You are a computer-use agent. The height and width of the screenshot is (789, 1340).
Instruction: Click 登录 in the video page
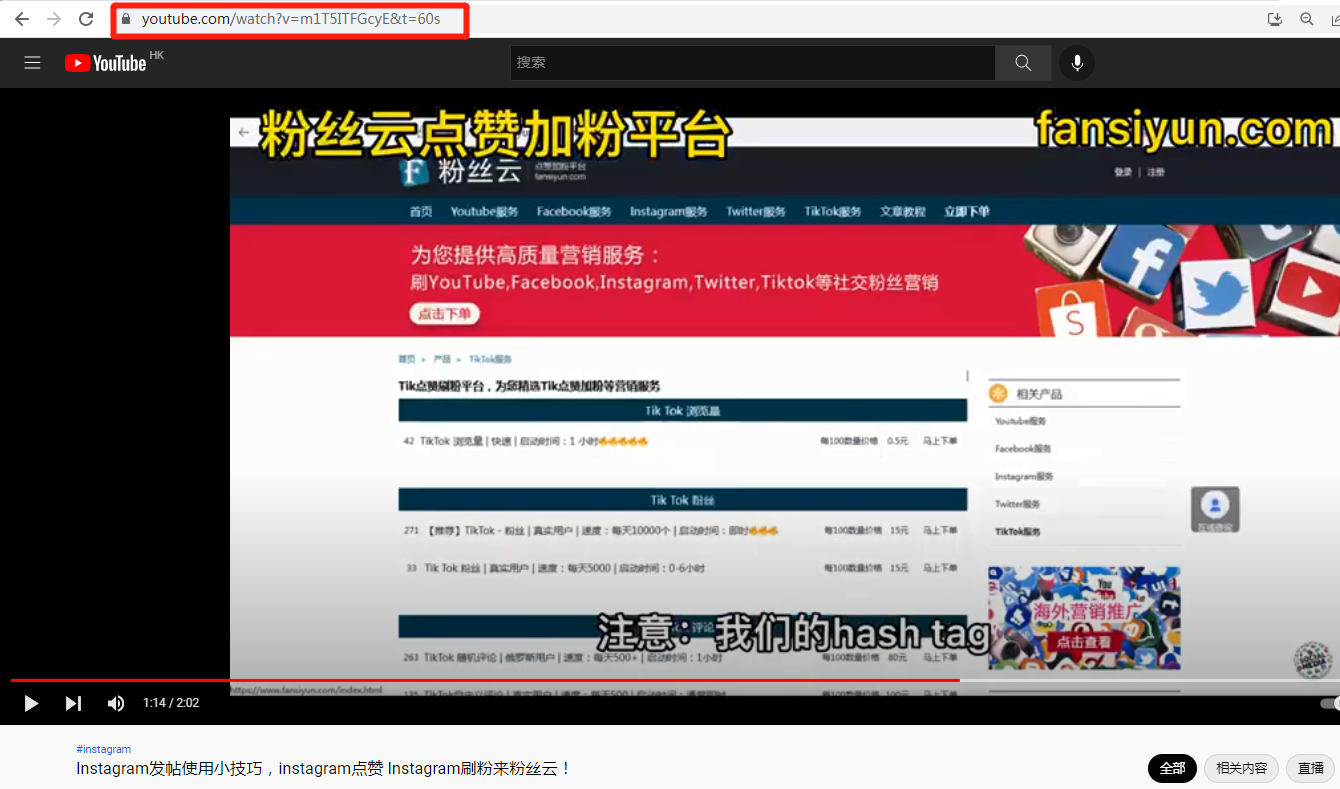click(x=1123, y=172)
